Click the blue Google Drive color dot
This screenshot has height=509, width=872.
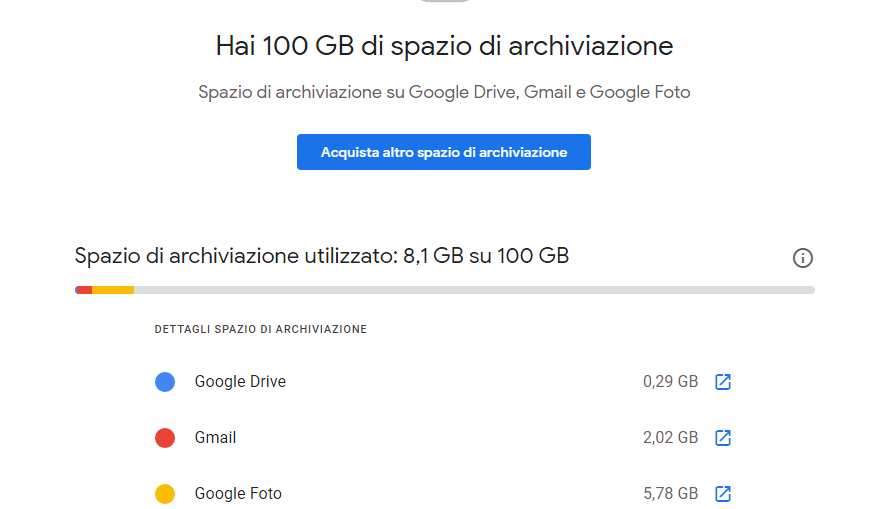[x=165, y=382]
